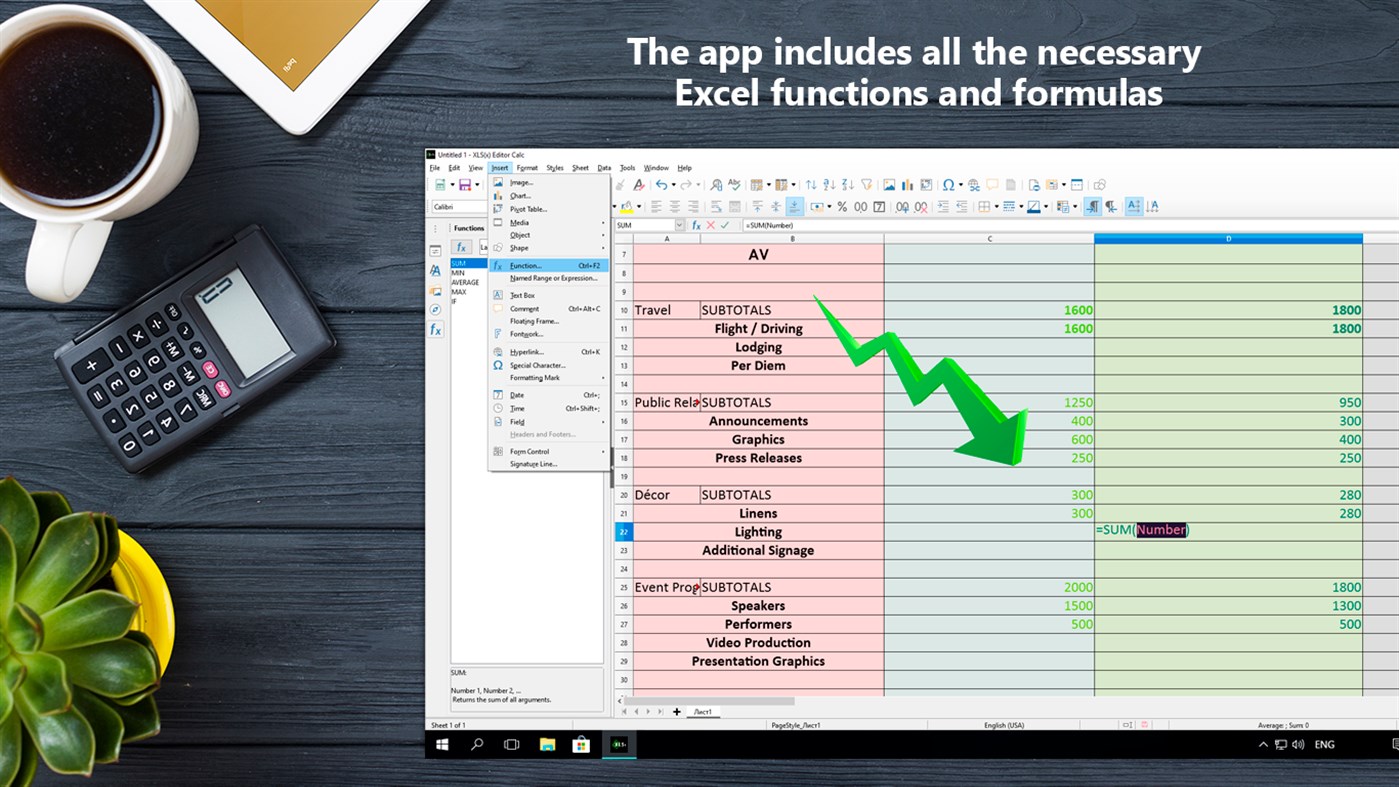Open the Data menu
Viewport: 1399px width, 787px height.
coord(604,167)
